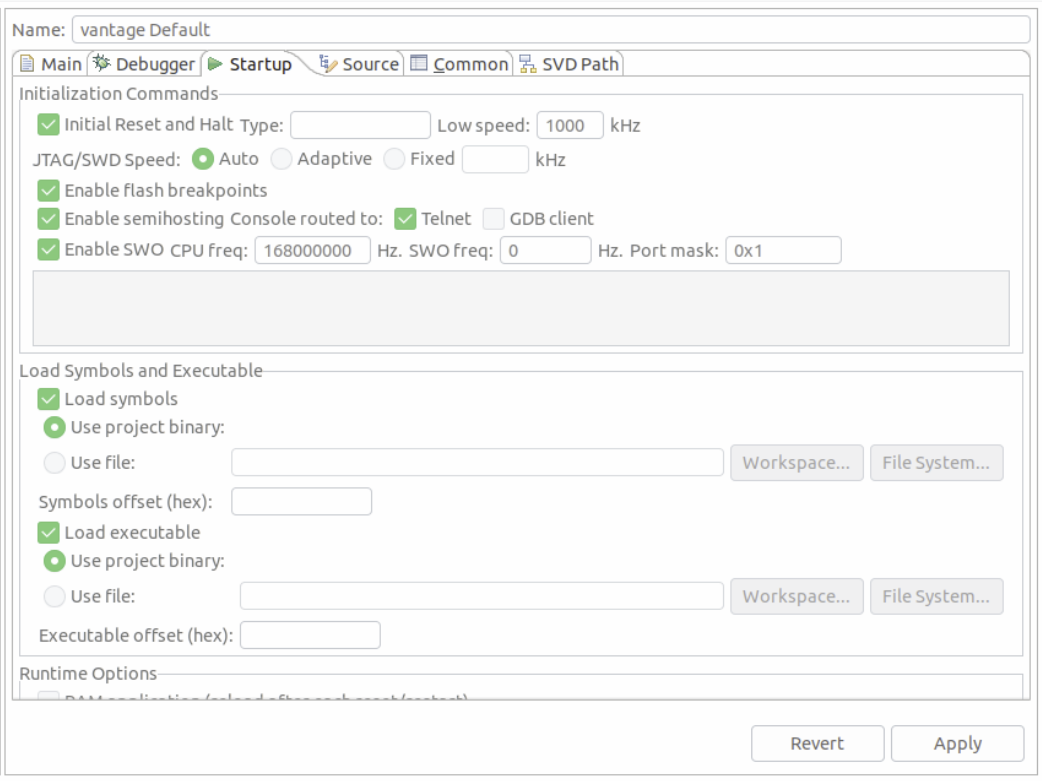The height and width of the screenshot is (781, 1042).
Task: Click the Startup tab green arrow icon
Action: (215, 61)
